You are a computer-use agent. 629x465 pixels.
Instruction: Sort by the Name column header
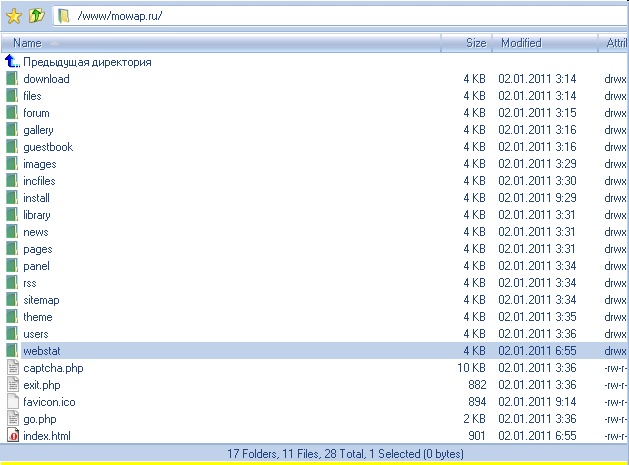click(x=221, y=43)
